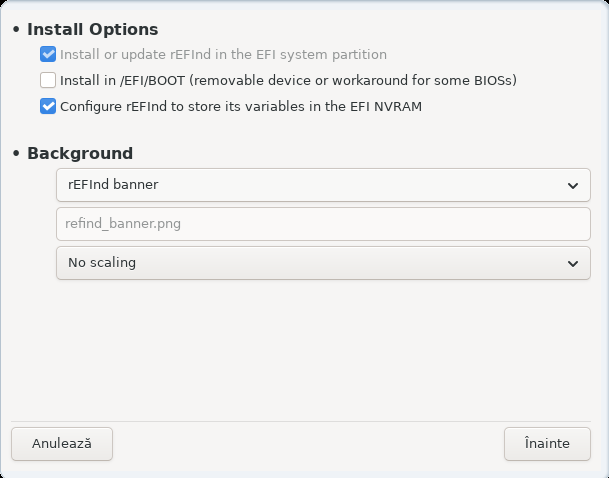Click the empty box before Install in /EFI/BOOT
Image resolution: width=609 pixels, height=478 pixels.
click(x=48, y=80)
